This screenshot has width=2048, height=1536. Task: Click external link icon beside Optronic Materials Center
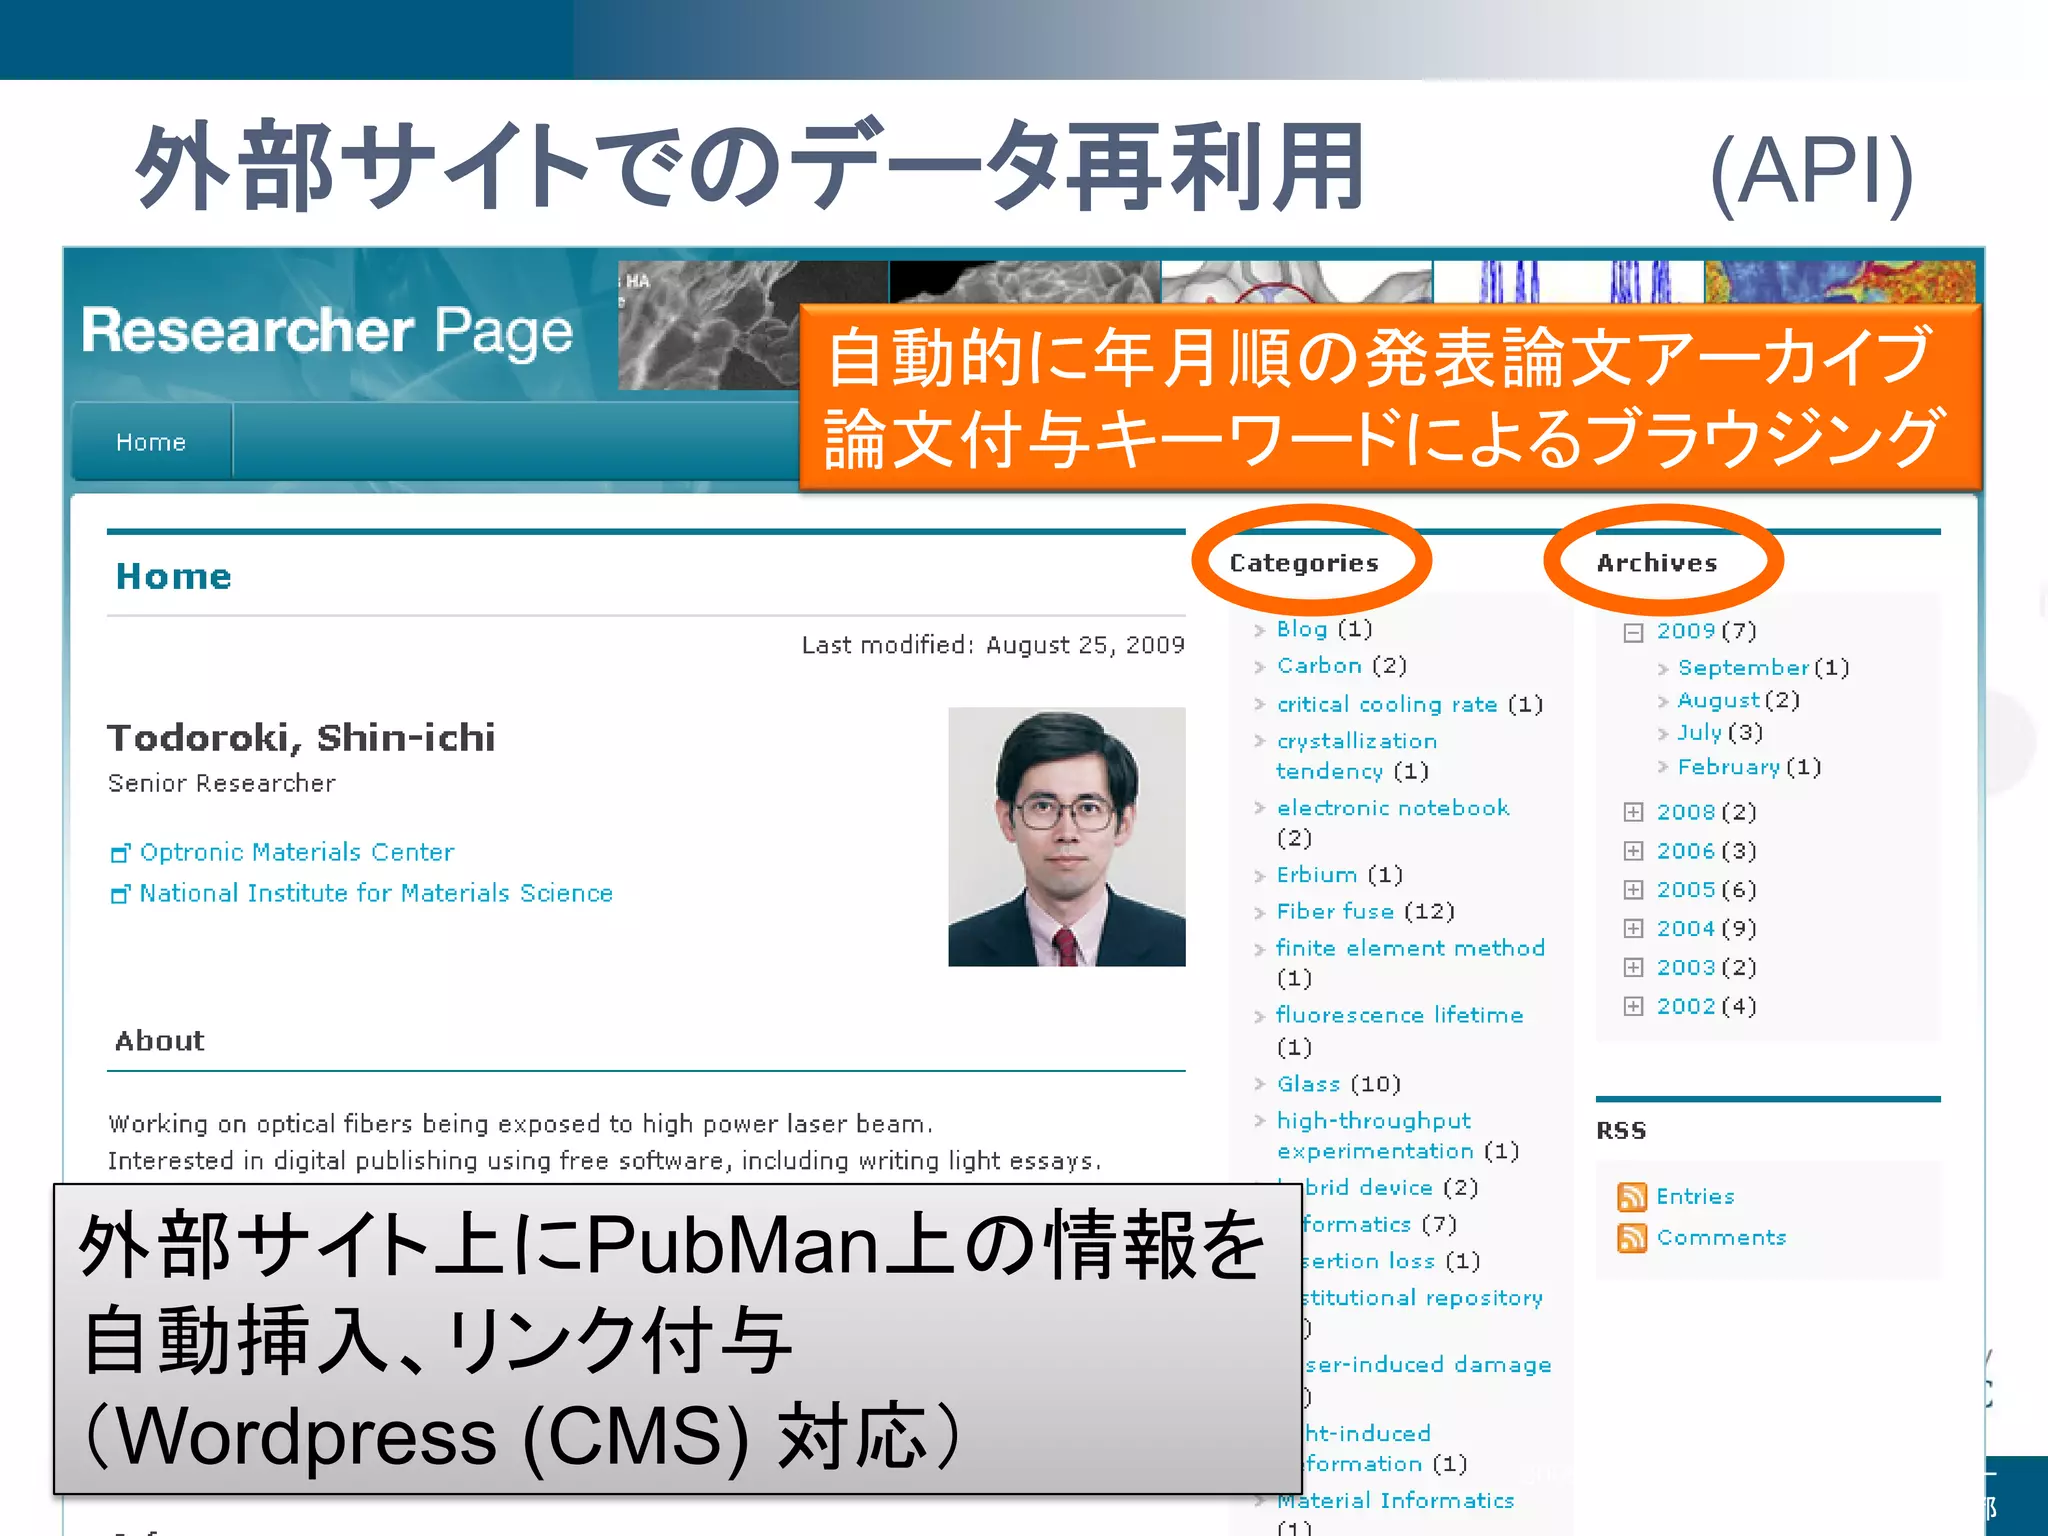120,853
